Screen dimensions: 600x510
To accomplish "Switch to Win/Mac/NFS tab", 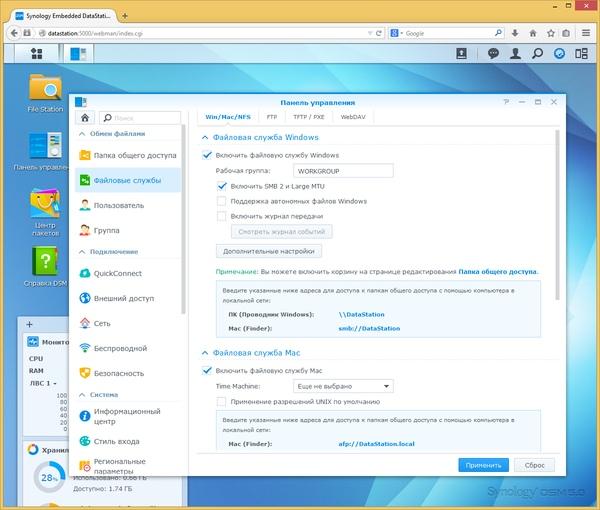I will (x=228, y=117).
